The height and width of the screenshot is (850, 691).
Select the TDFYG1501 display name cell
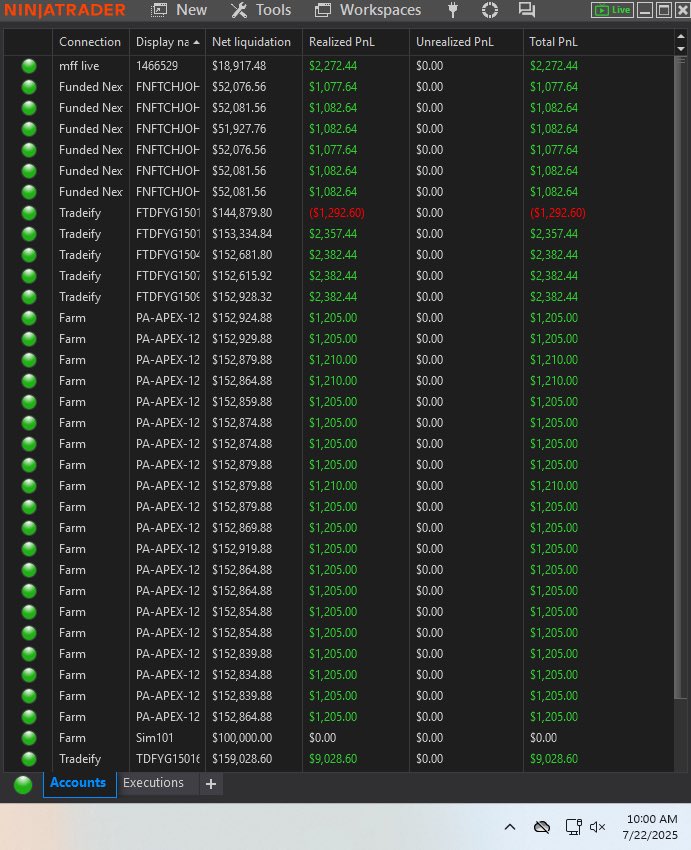(x=167, y=759)
